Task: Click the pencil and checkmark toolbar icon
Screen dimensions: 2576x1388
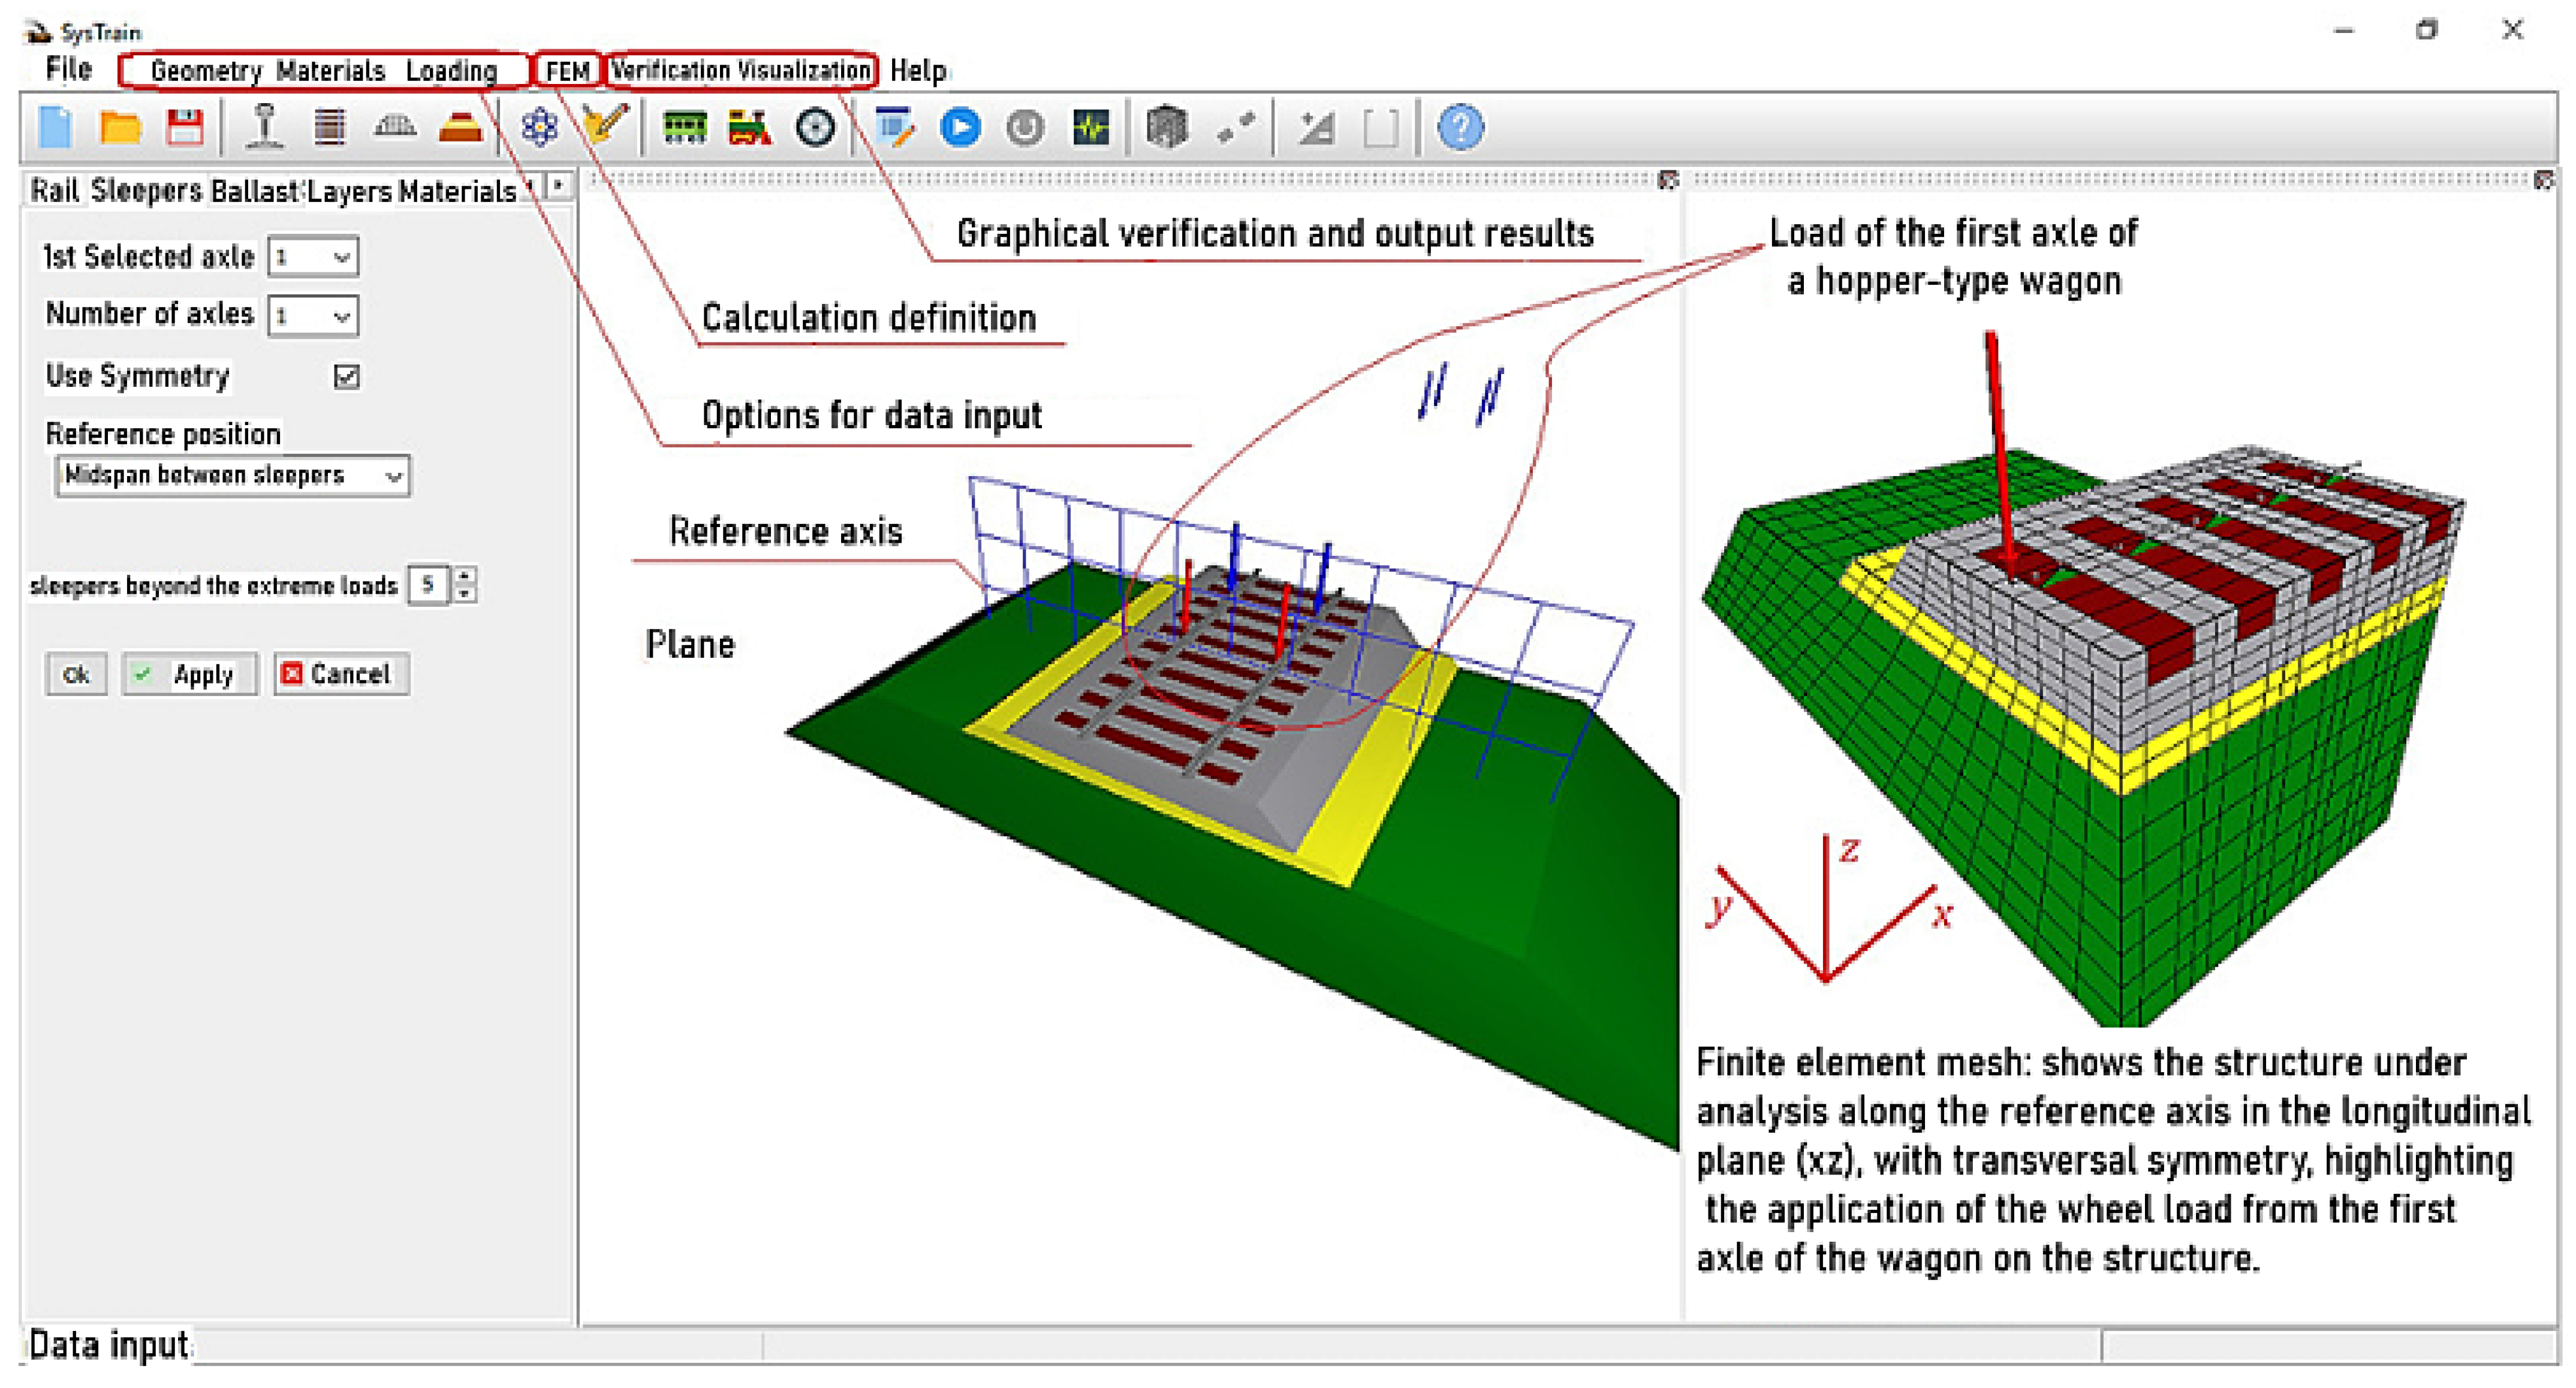Action: point(604,127)
